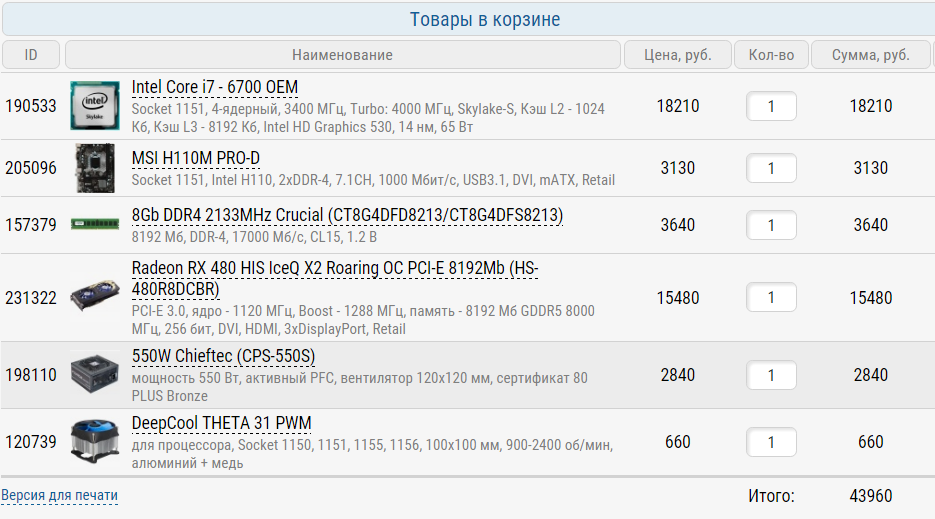Image resolution: width=935 pixels, height=519 pixels.
Task: Click the sum 2840 in the 'Сумма' column
Action: (871, 375)
